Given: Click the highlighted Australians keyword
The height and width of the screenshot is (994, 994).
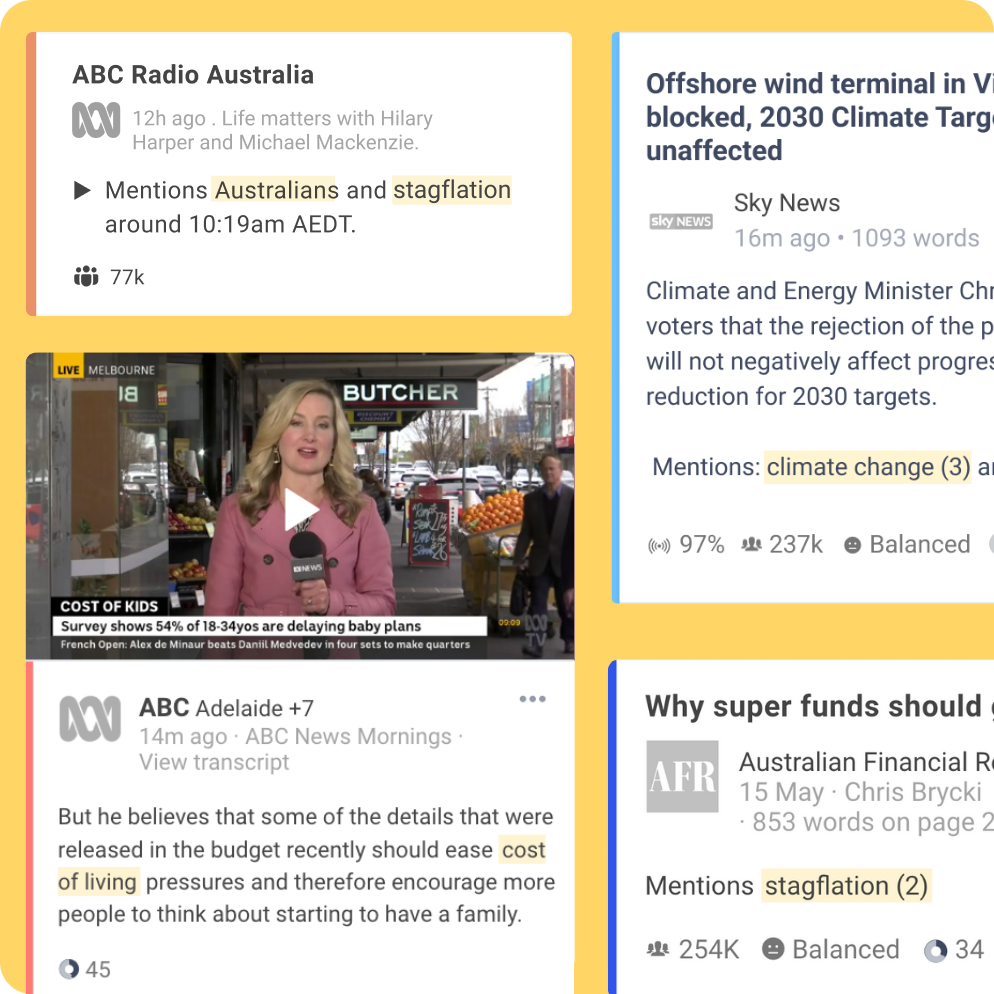Looking at the screenshot, I should [274, 190].
